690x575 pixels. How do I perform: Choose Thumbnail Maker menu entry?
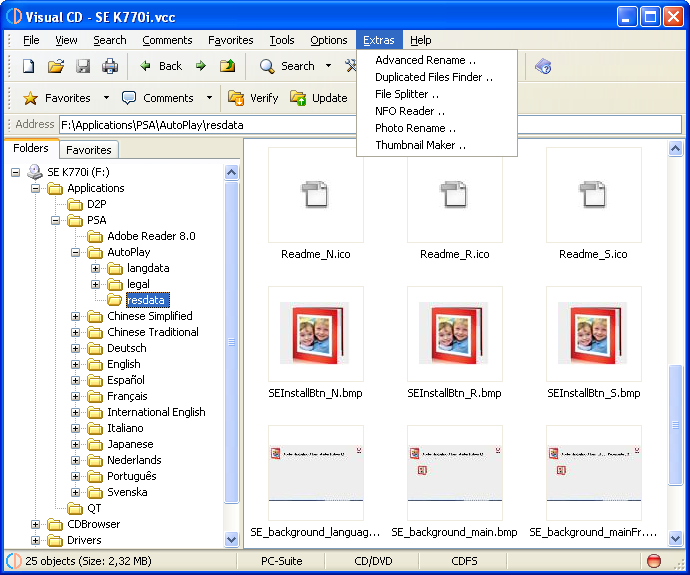(x=437, y=145)
